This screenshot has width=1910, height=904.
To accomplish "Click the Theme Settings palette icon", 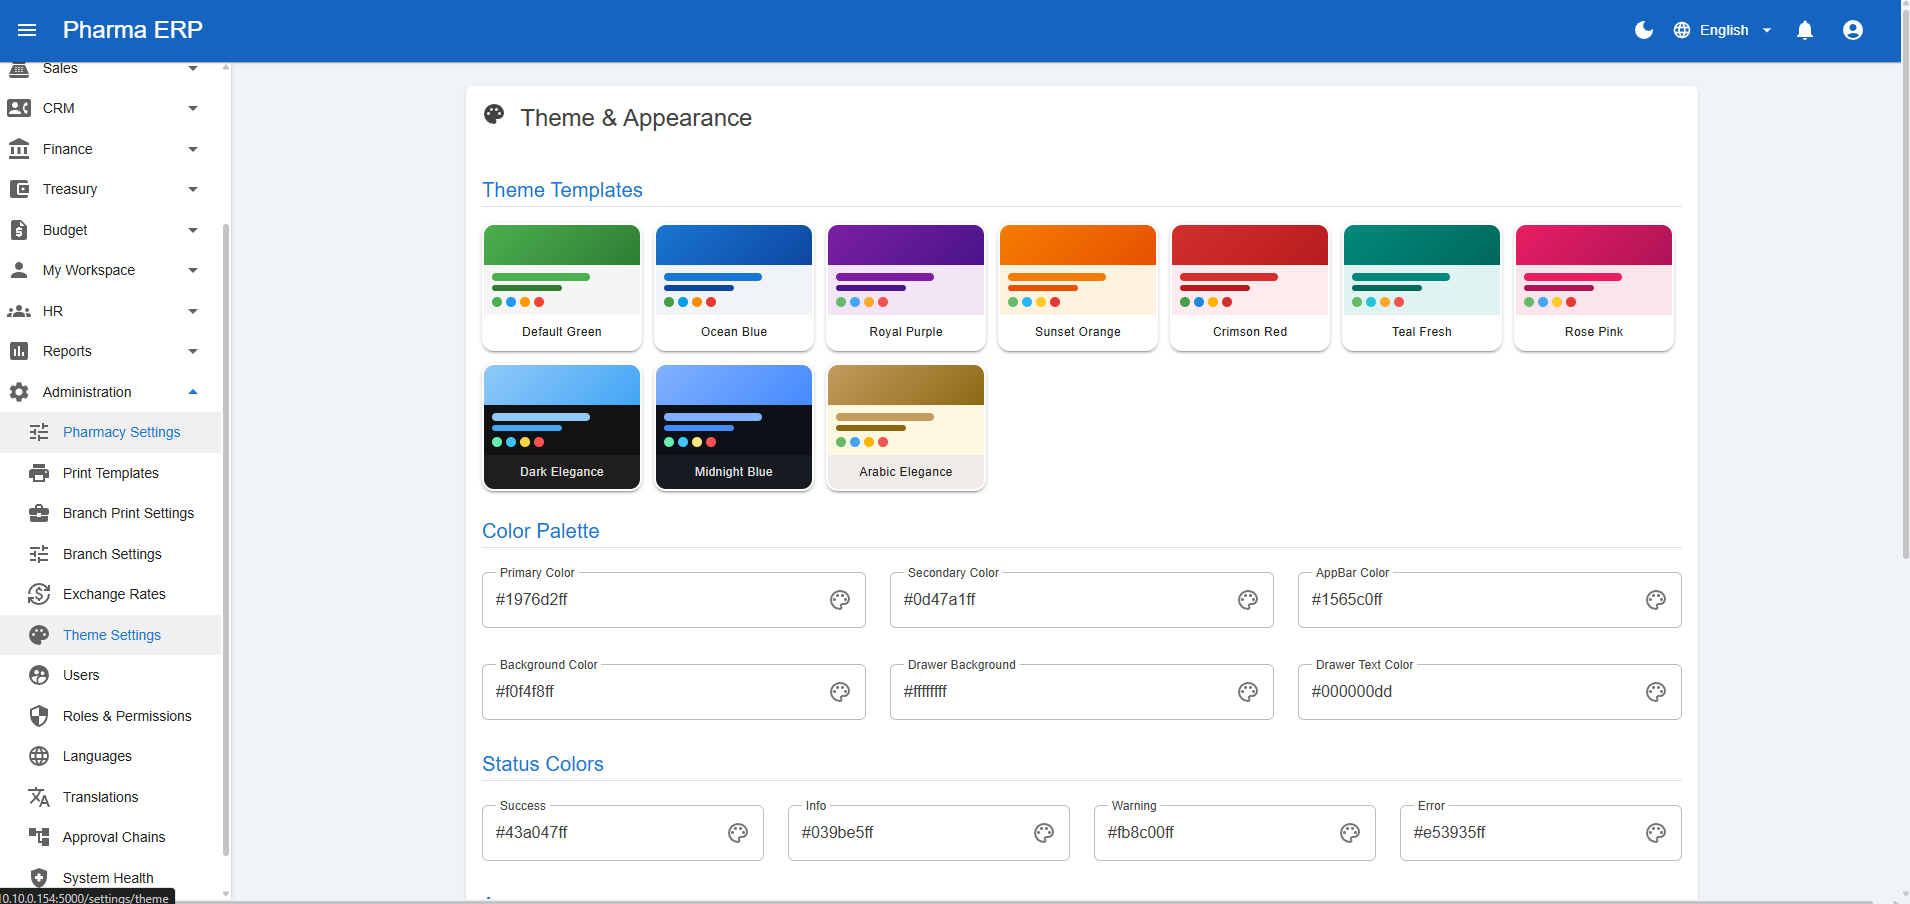I will click(38, 634).
